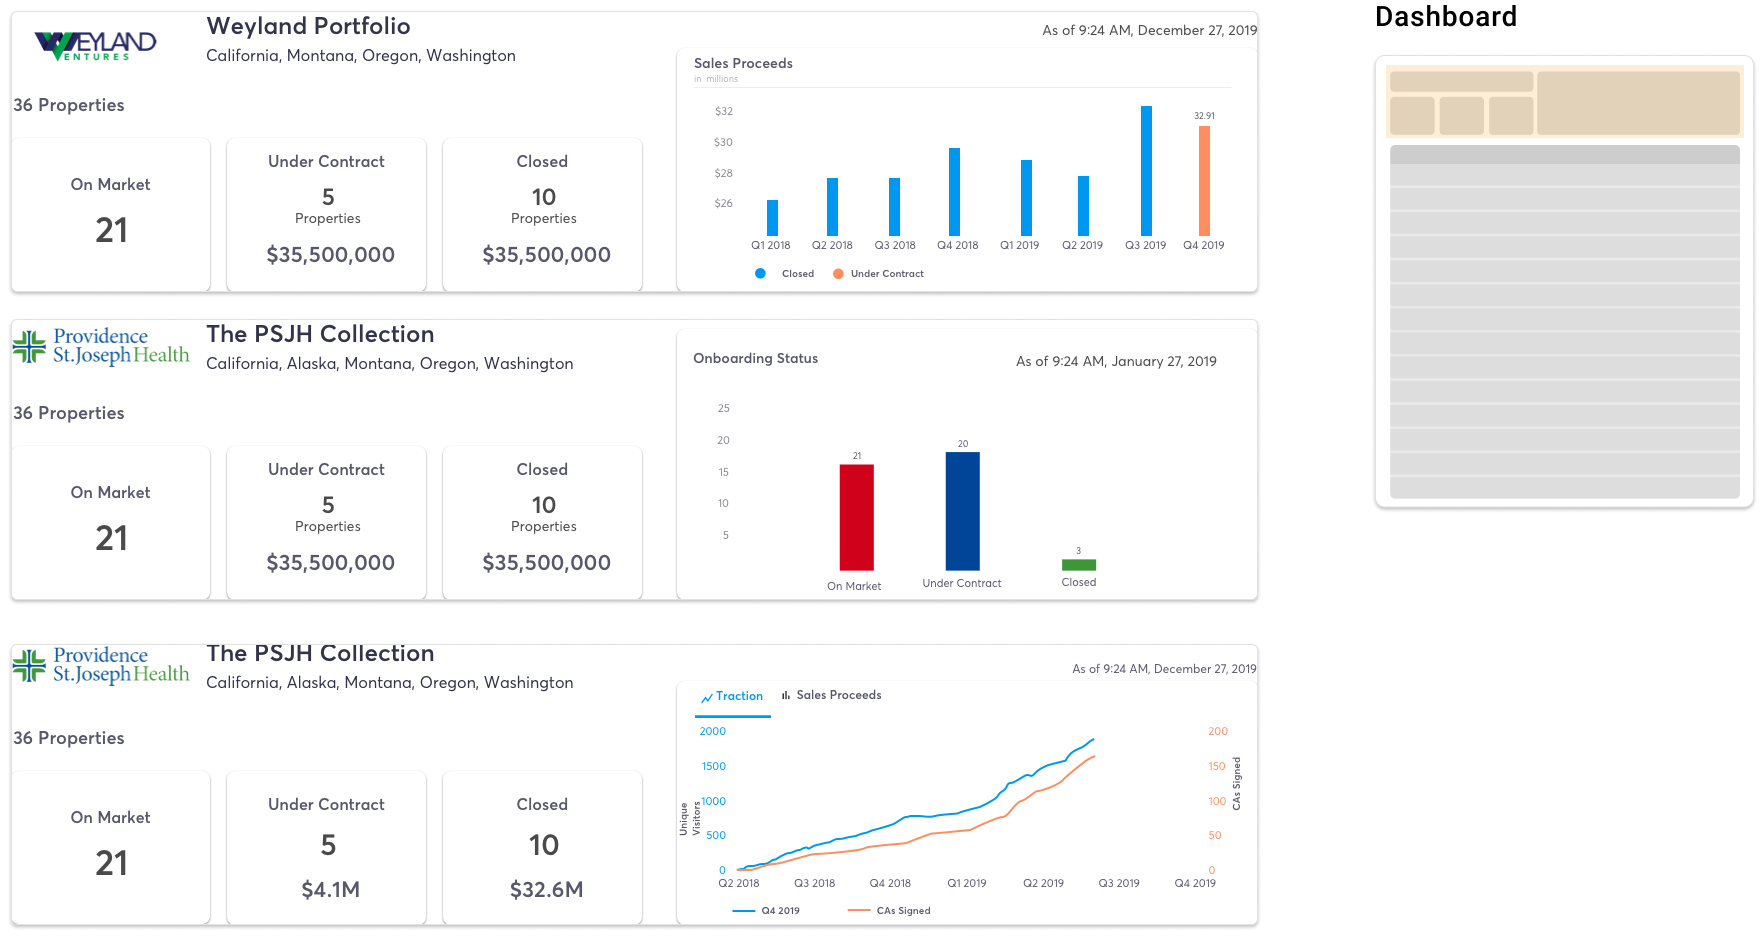The image size is (1764, 937).
Task: Click the Sales Proceeds tab bar-chart icon
Action: click(786, 695)
